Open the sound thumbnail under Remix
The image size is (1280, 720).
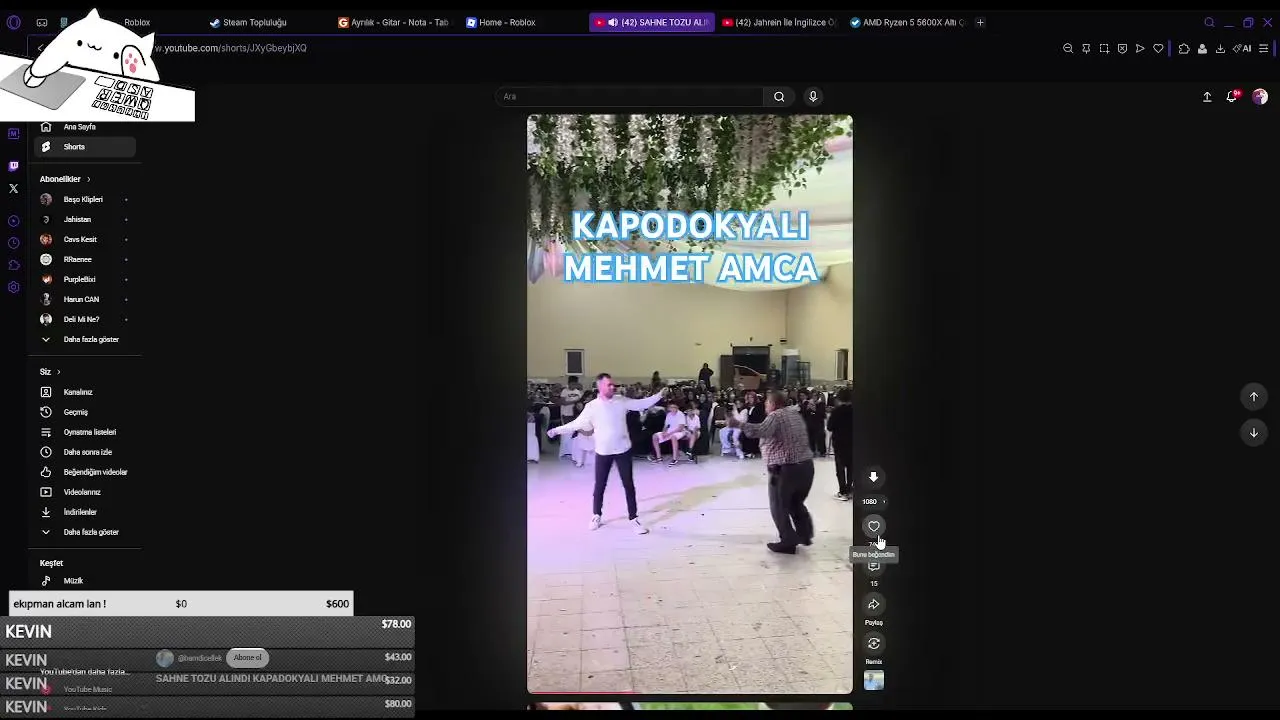coord(874,681)
